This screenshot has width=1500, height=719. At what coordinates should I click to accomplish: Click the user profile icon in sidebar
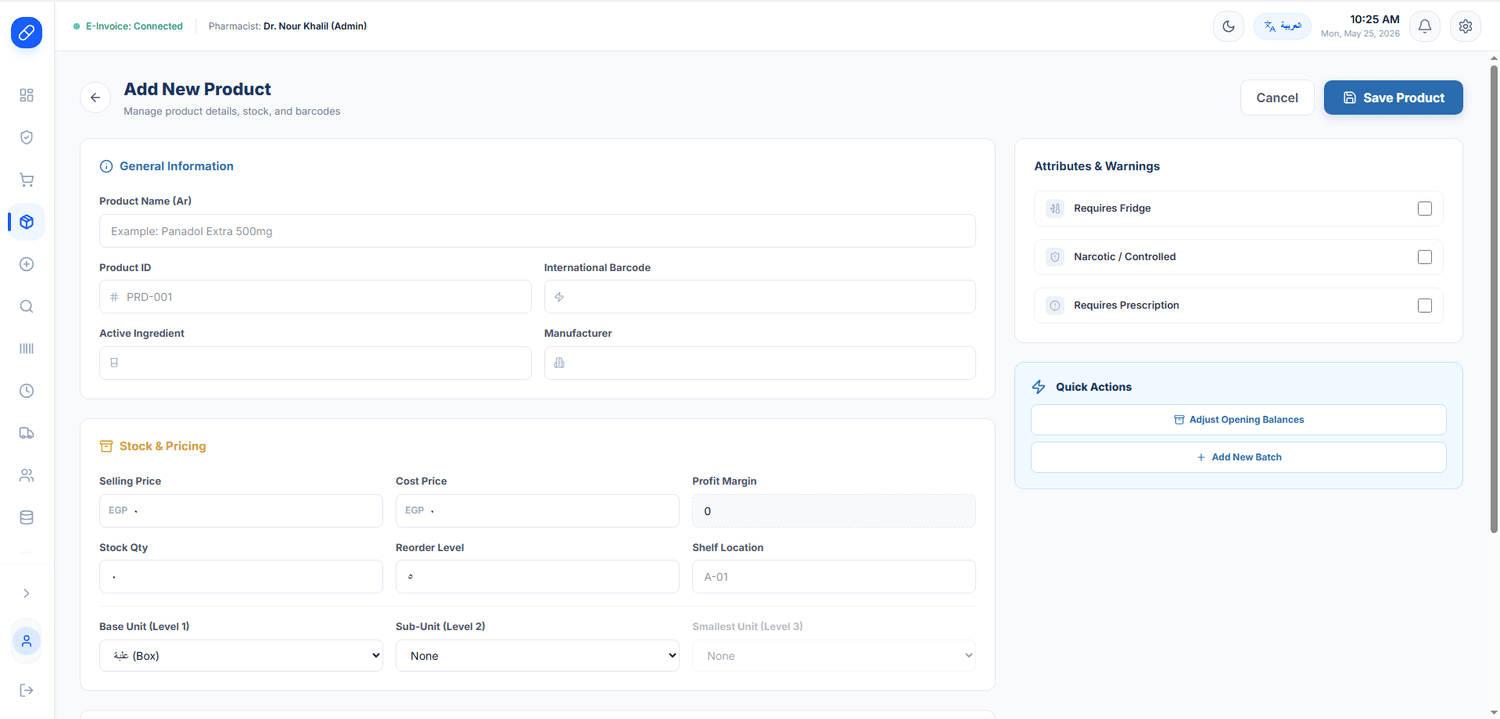click(x=27, y=641)
